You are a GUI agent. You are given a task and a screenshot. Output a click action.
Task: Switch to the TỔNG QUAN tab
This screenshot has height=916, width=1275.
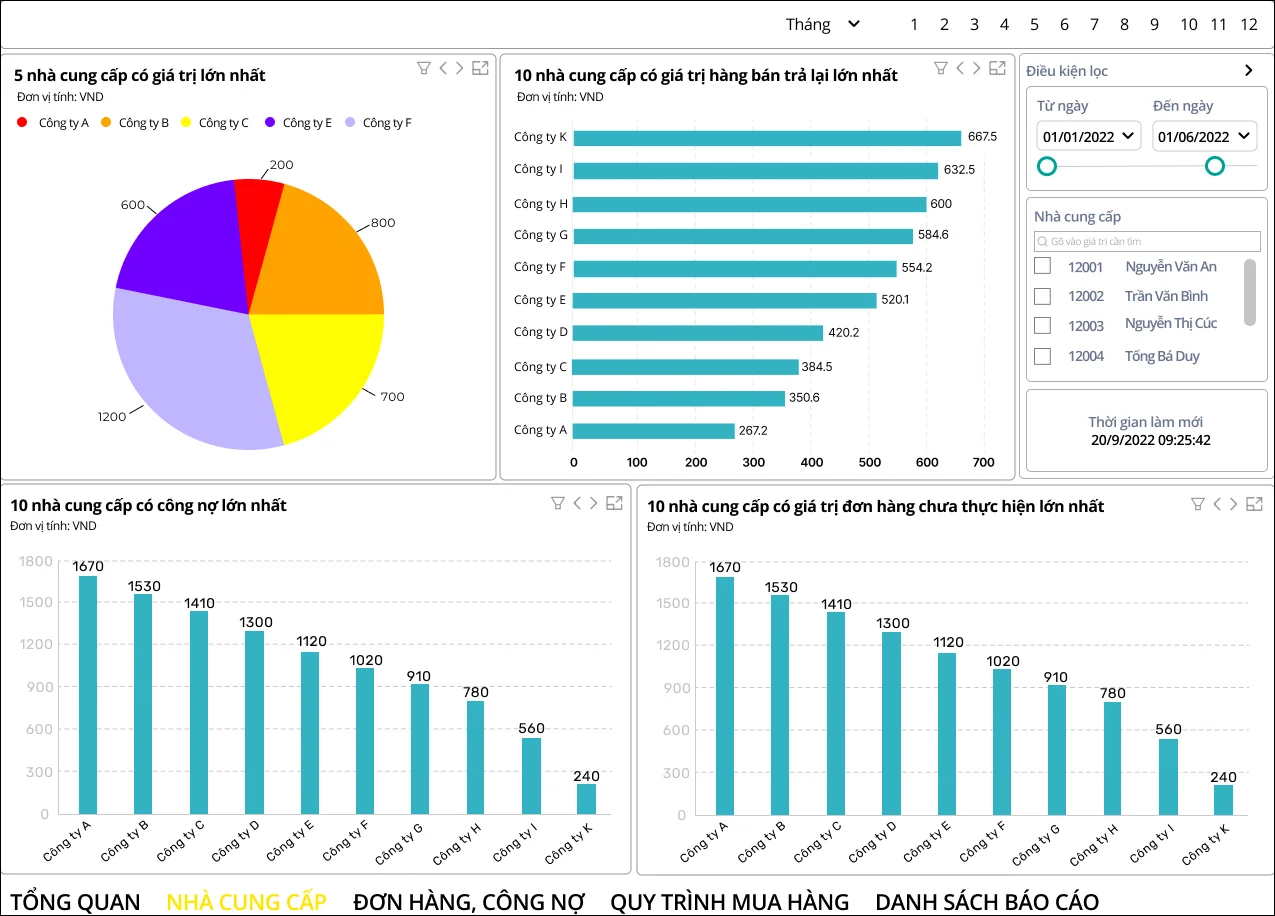pos(74,901)
